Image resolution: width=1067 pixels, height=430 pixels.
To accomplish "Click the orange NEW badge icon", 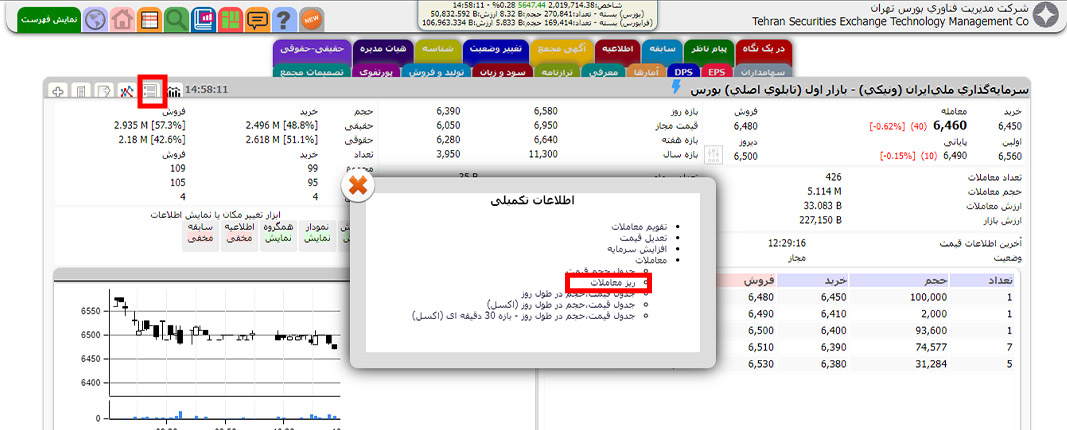I will pyautogui.click(x=312, y=19).
